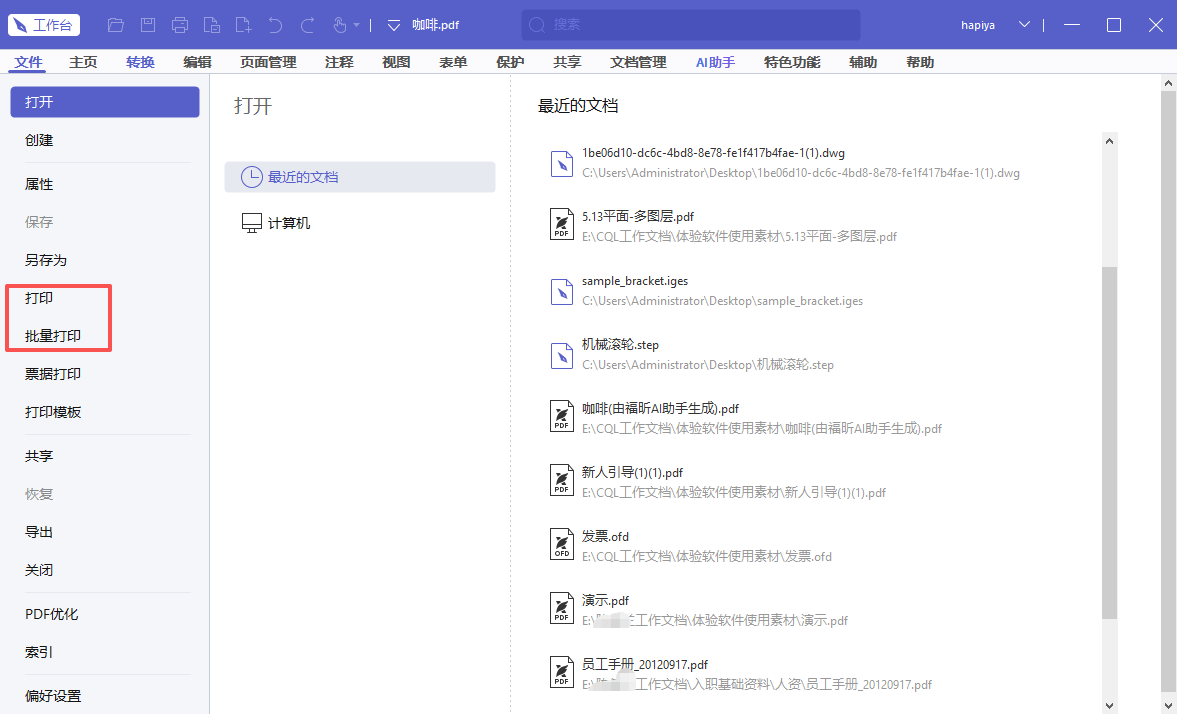The image size is (1177, 714).
Task: Open recent file sample_bracket.iges by name
Action: 635,282
